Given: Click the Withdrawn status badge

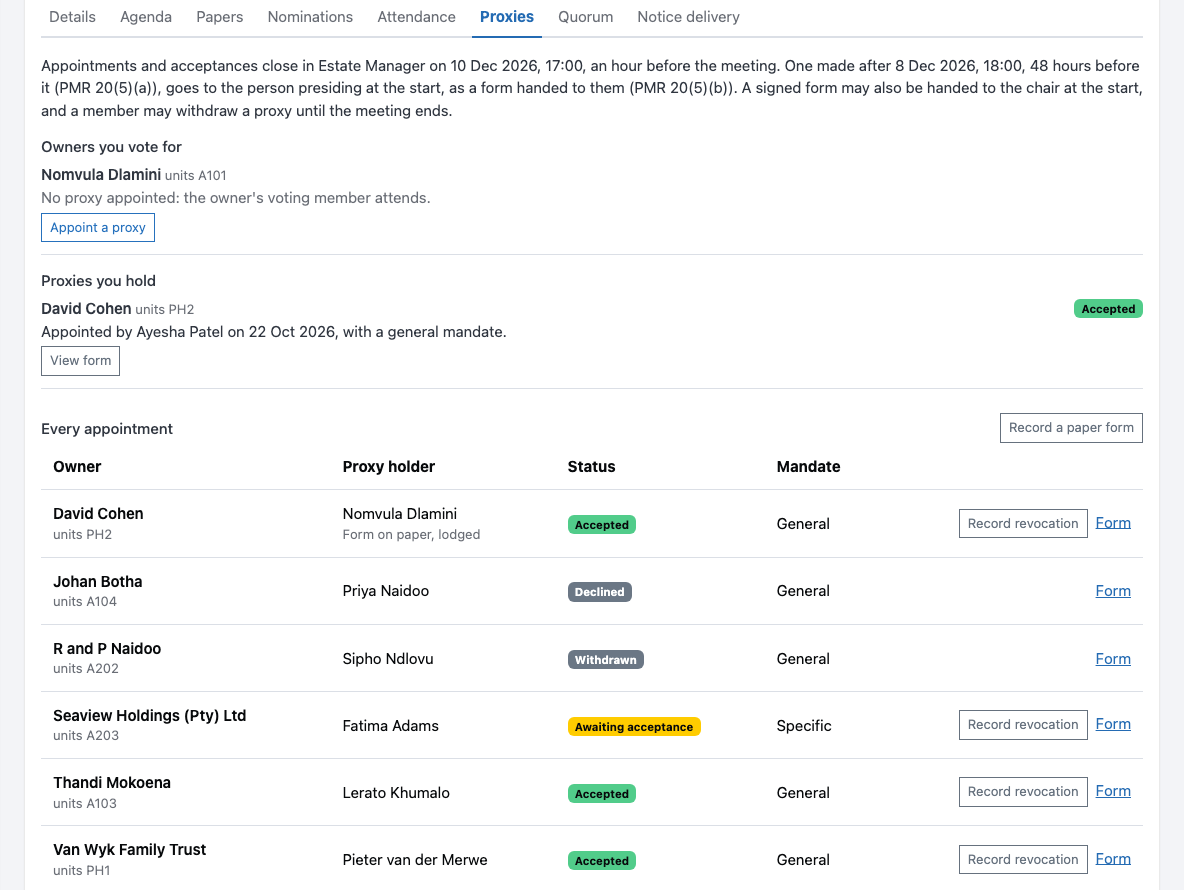Looking at the screenshot, I should coord(606,660).
